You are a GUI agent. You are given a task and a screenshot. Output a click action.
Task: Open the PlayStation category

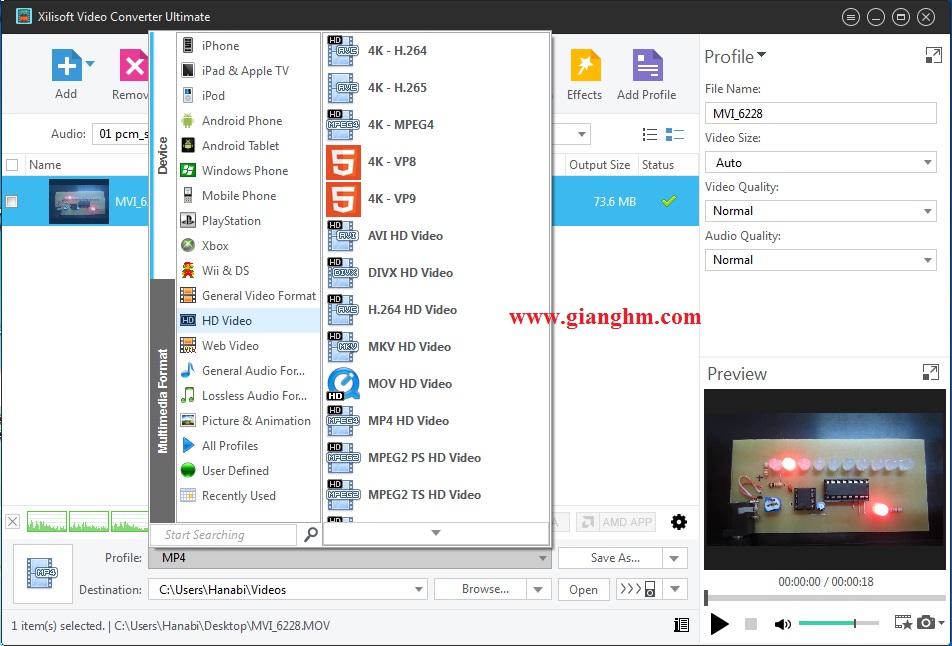point(248,221)
